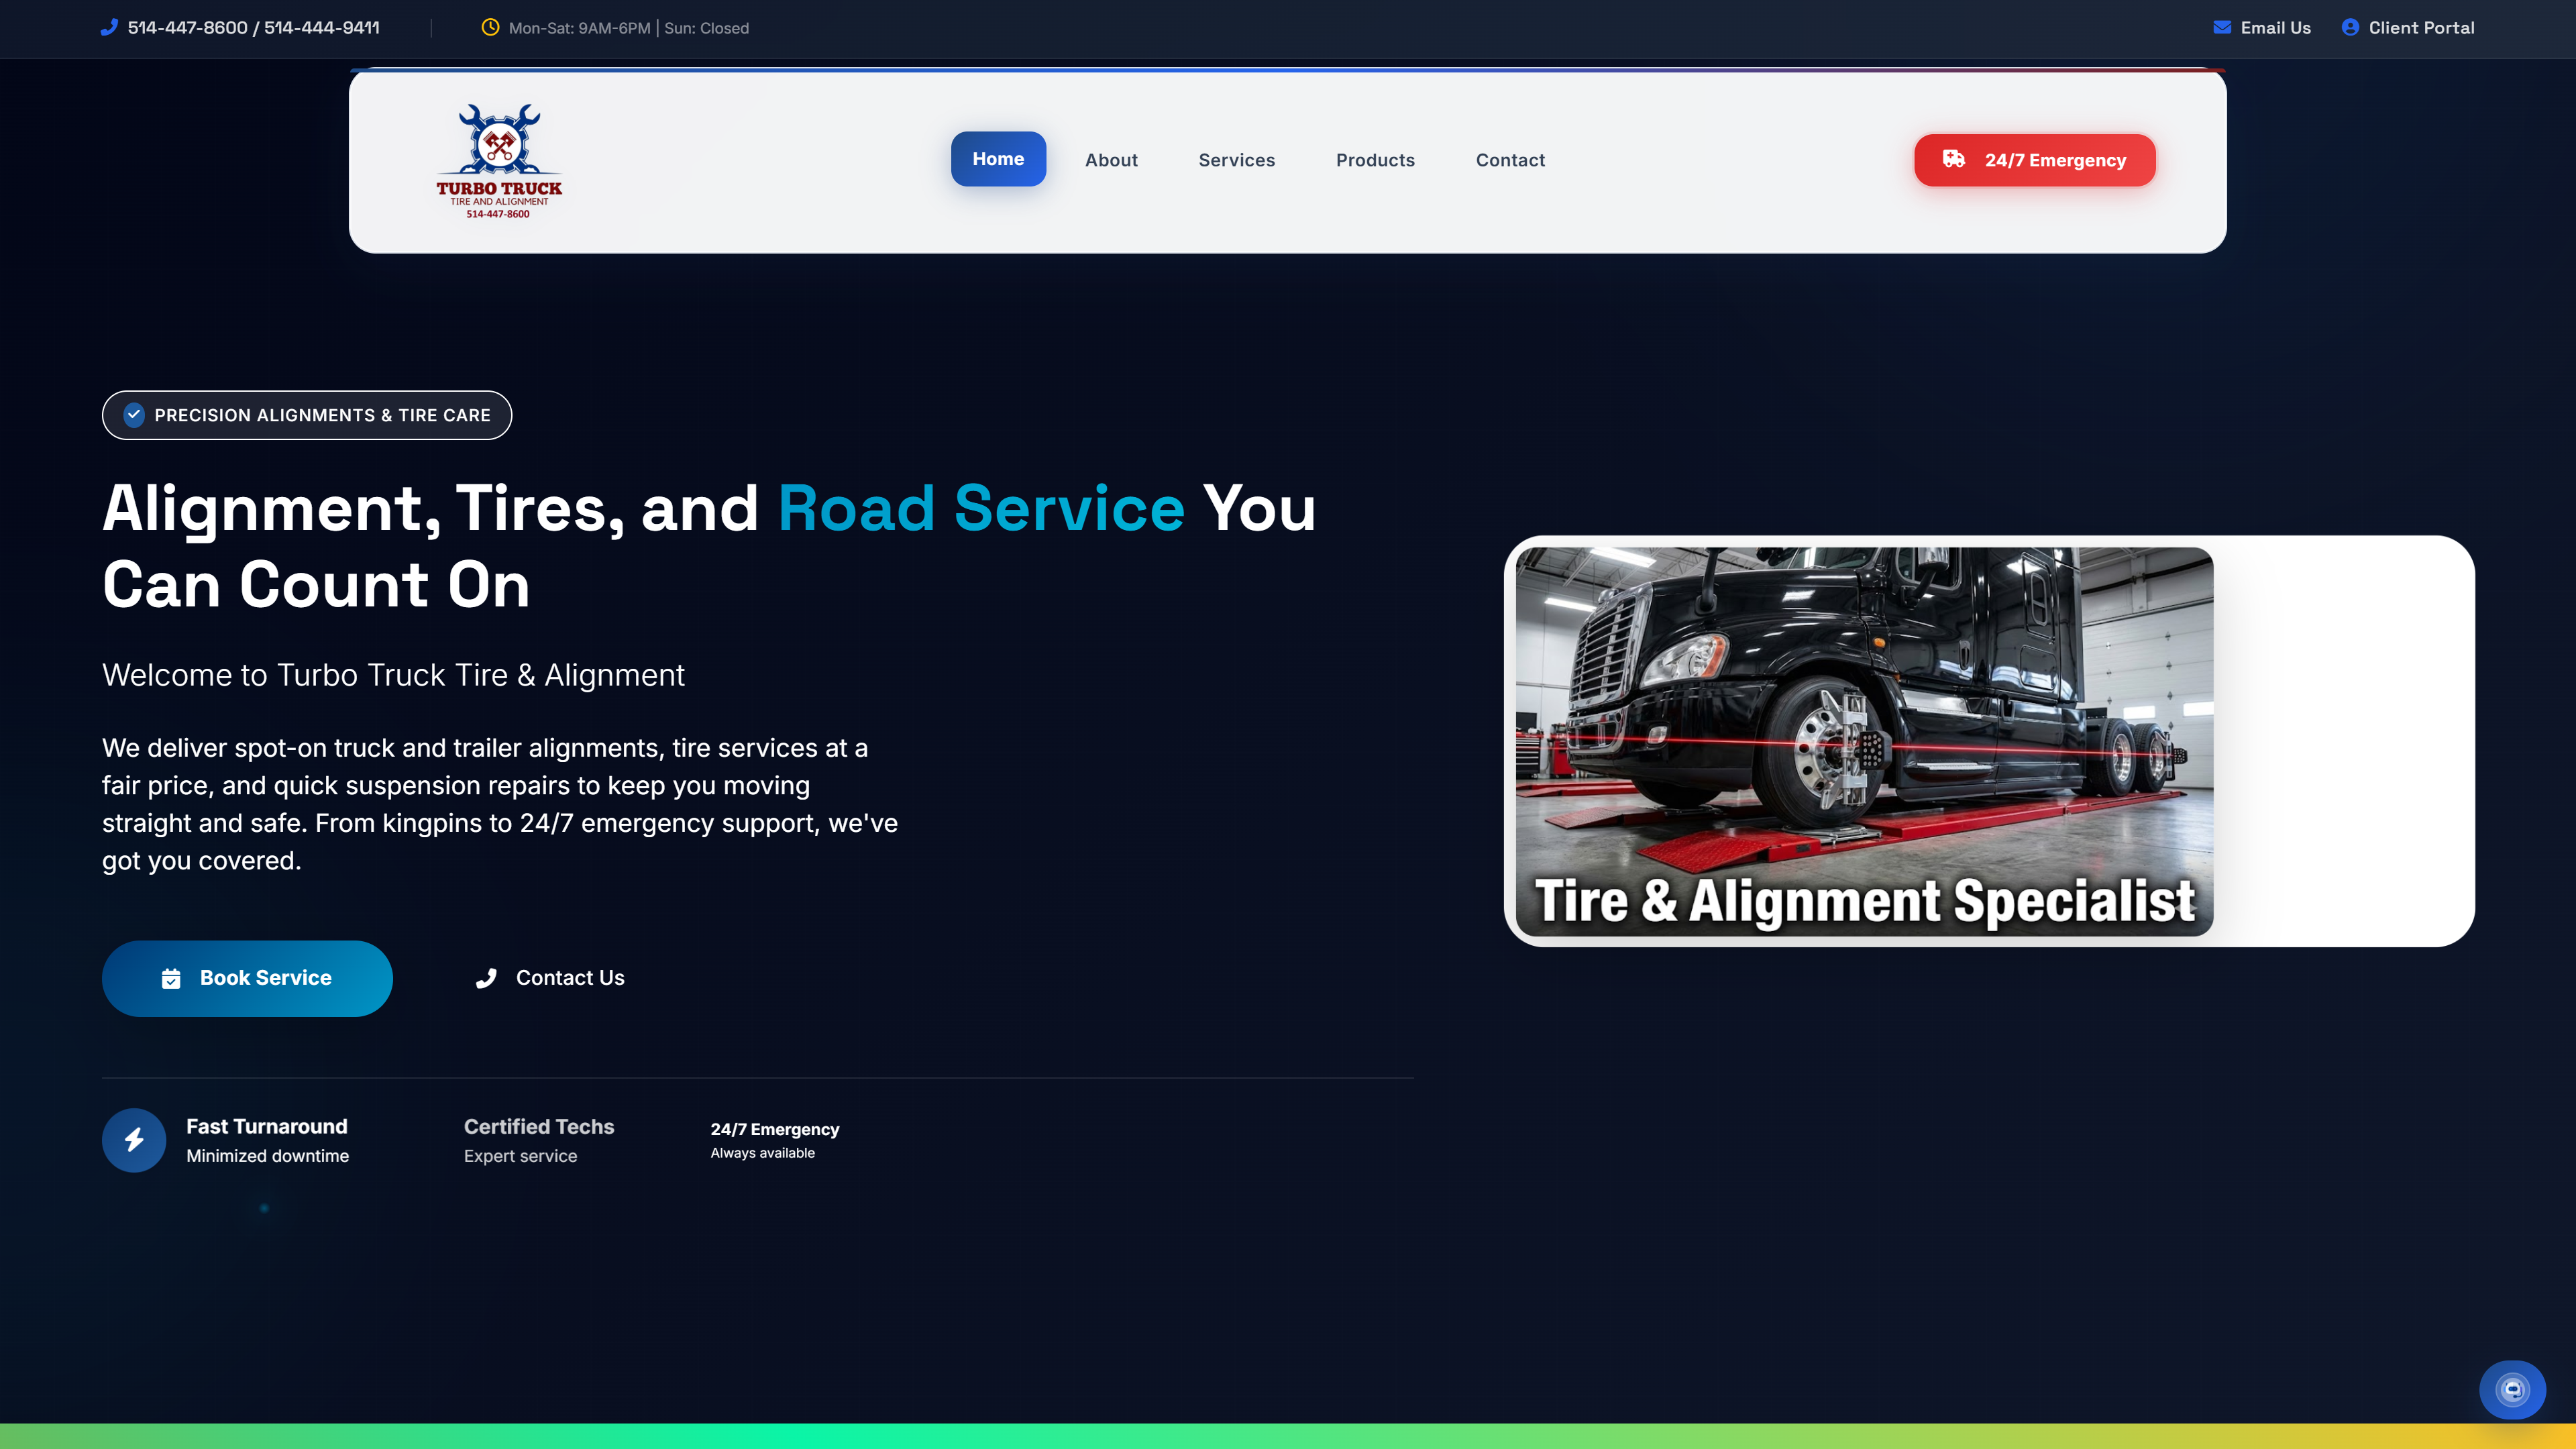This screenshot has height=1449, width=2576.
Task: Click the Turbo Truck logo
Action: (498, 160)
